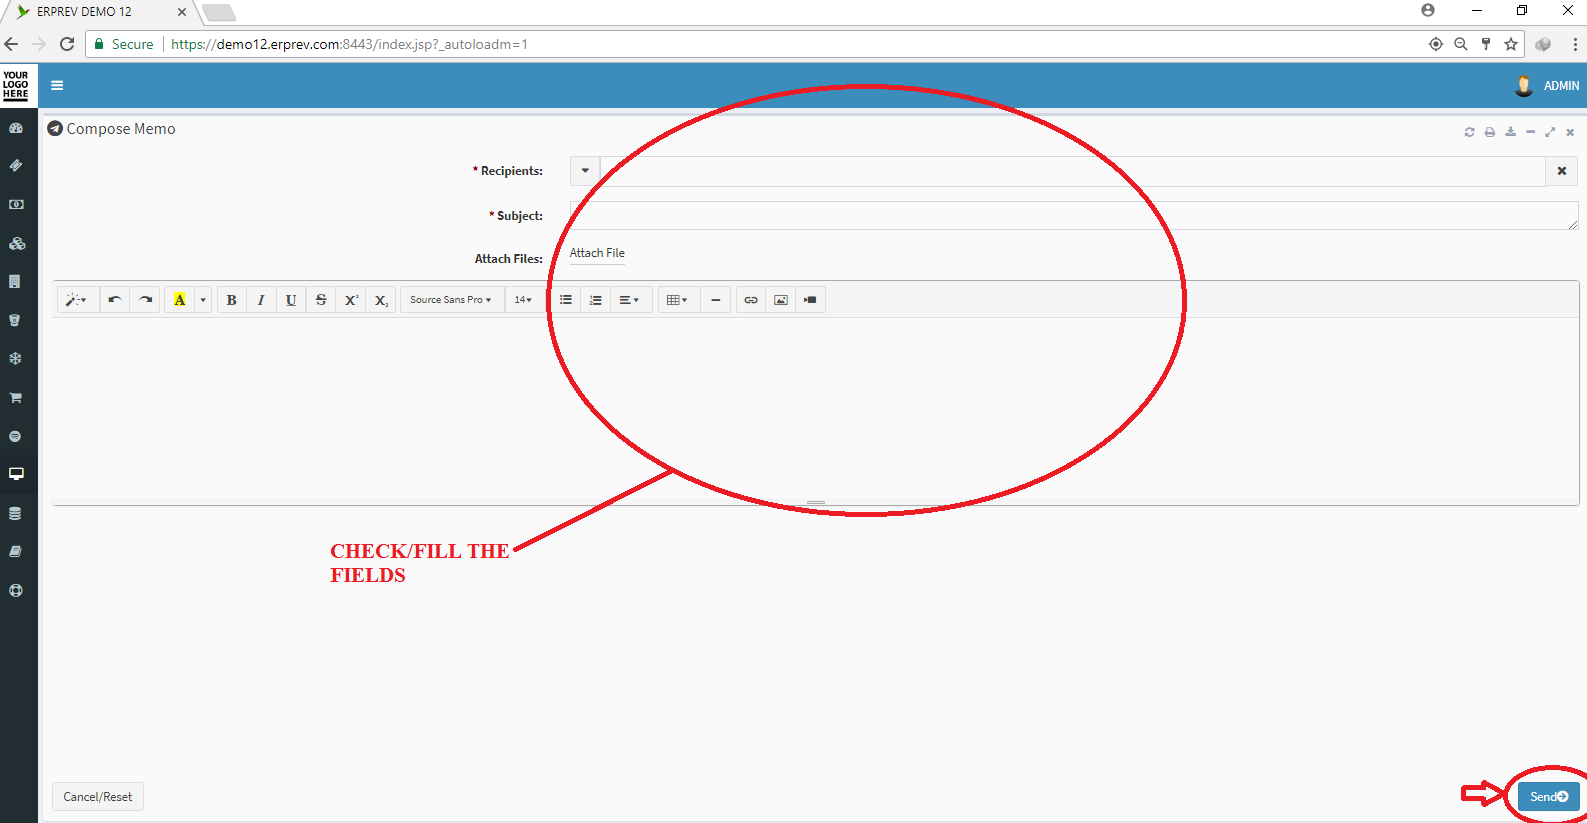Refresh the Compose Memo panel
1587x823 pixels.
(1470, 132)
